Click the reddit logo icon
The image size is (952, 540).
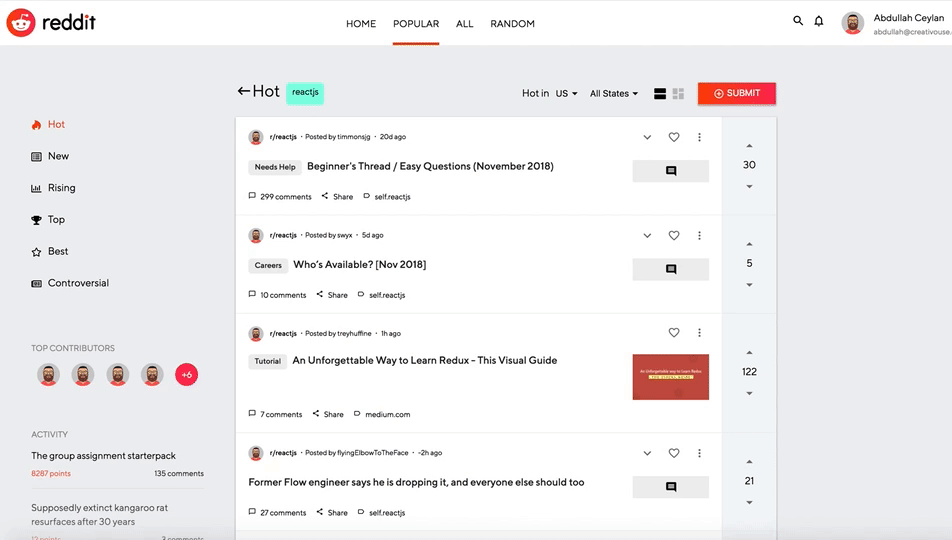tap(21, 22)
